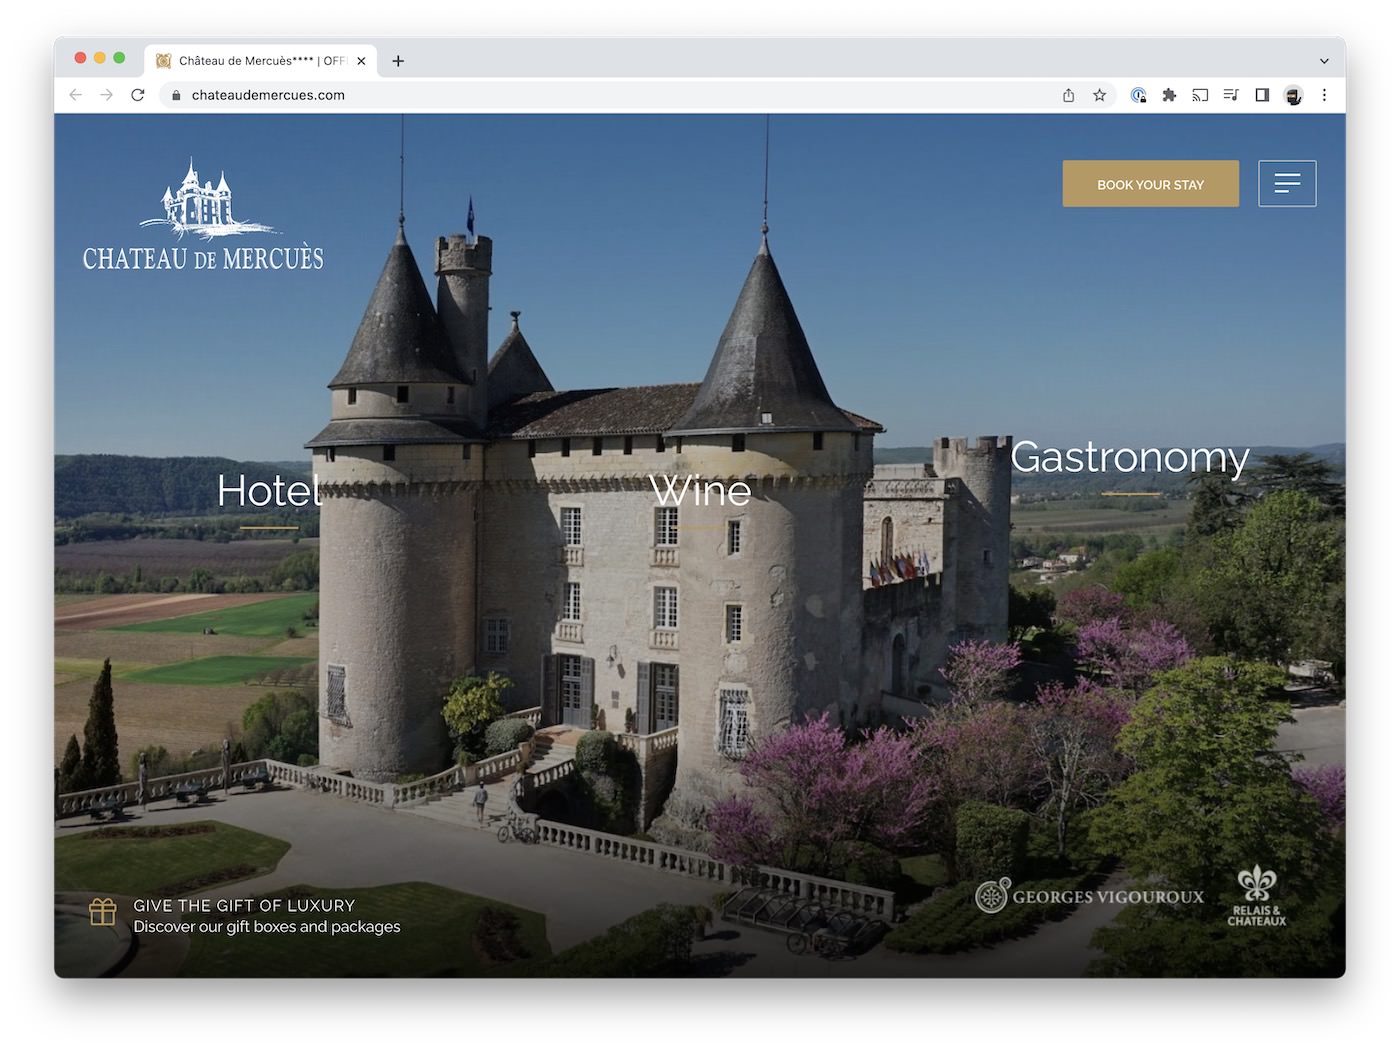Click the Chateau de Mercuès logo
The image size is (1400, 1050).
[203, 216]
